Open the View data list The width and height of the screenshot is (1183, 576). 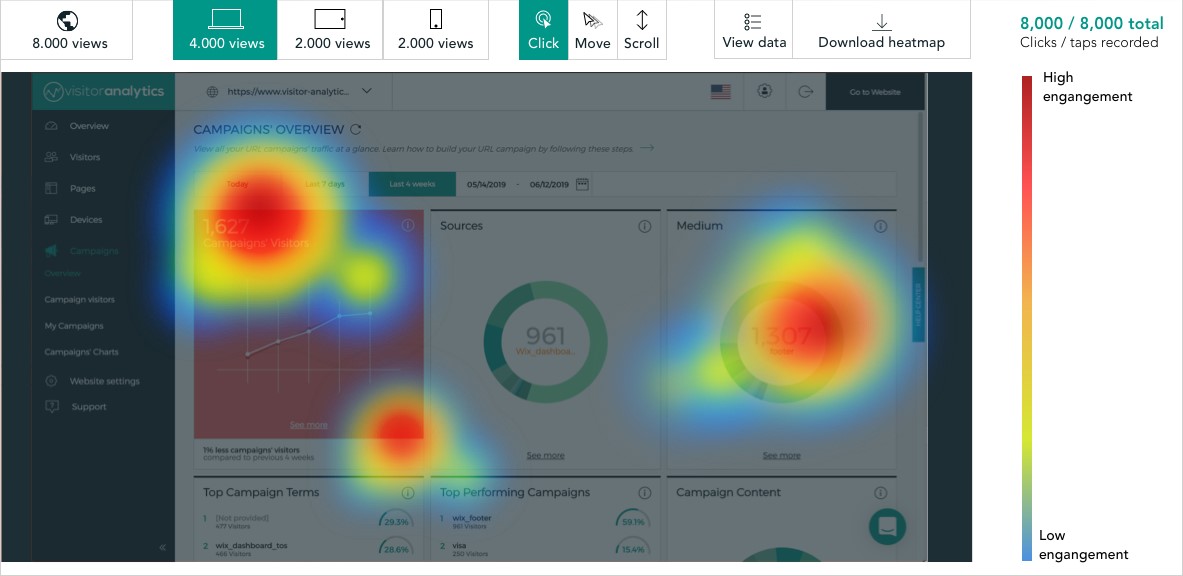pos(753,30)
